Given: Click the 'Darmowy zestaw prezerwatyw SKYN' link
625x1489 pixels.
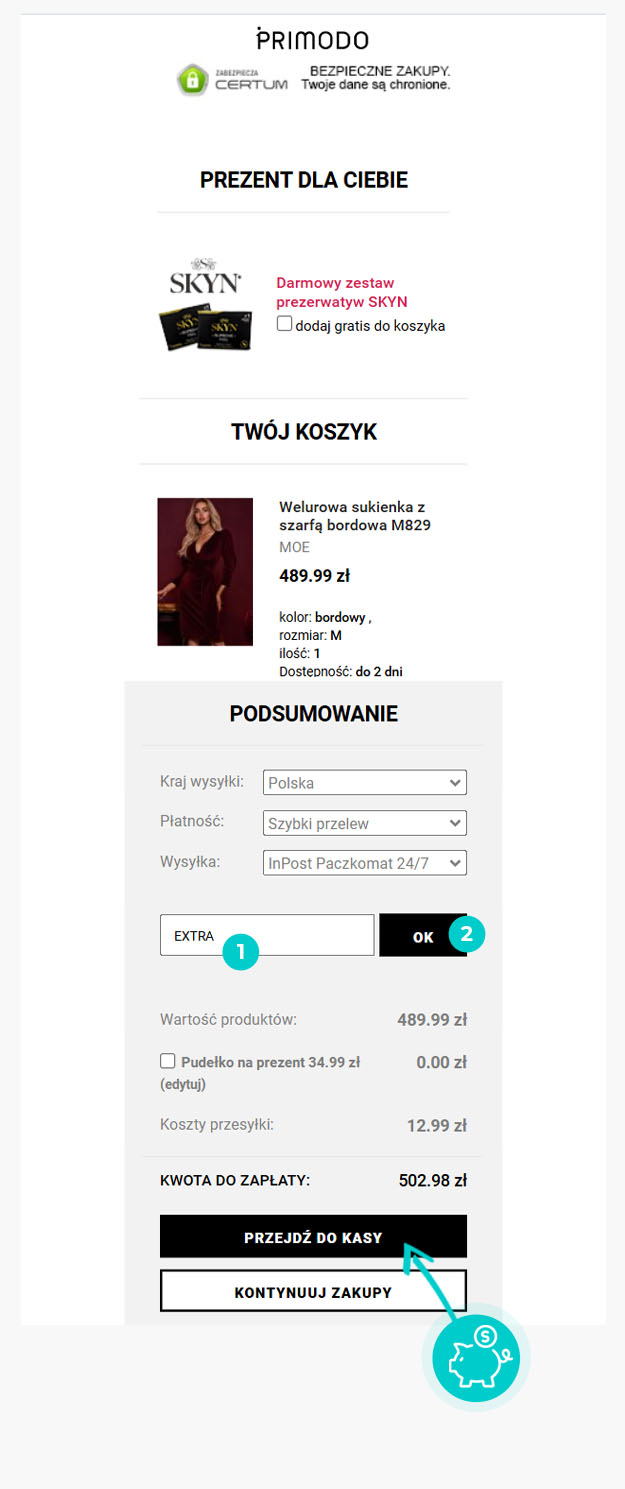Looking at the screenshot, I should [342, 292].
